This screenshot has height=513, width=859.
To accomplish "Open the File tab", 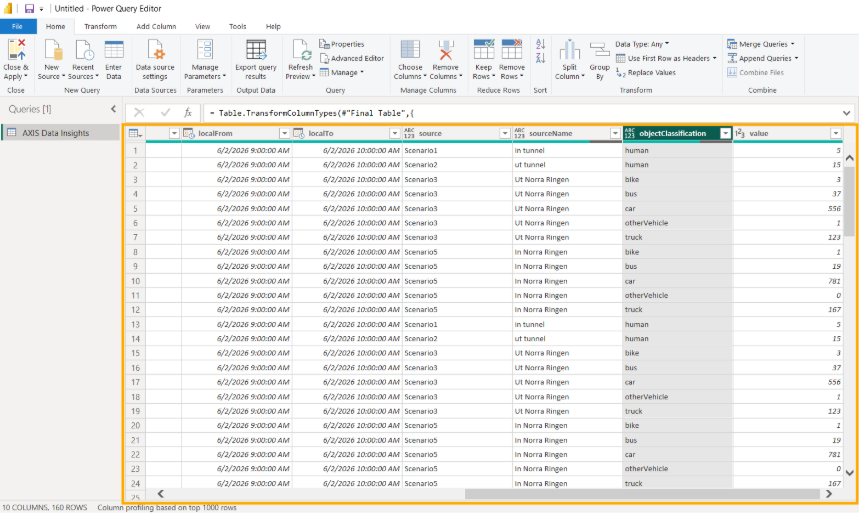I will pyautogui.click(x=18, y=26).
